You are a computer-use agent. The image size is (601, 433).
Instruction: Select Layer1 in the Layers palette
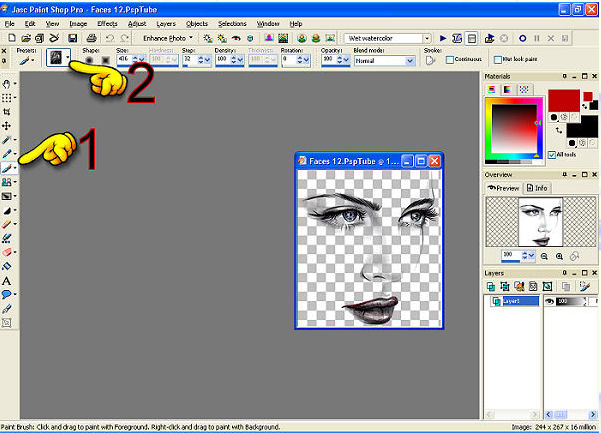click(515, 301)
